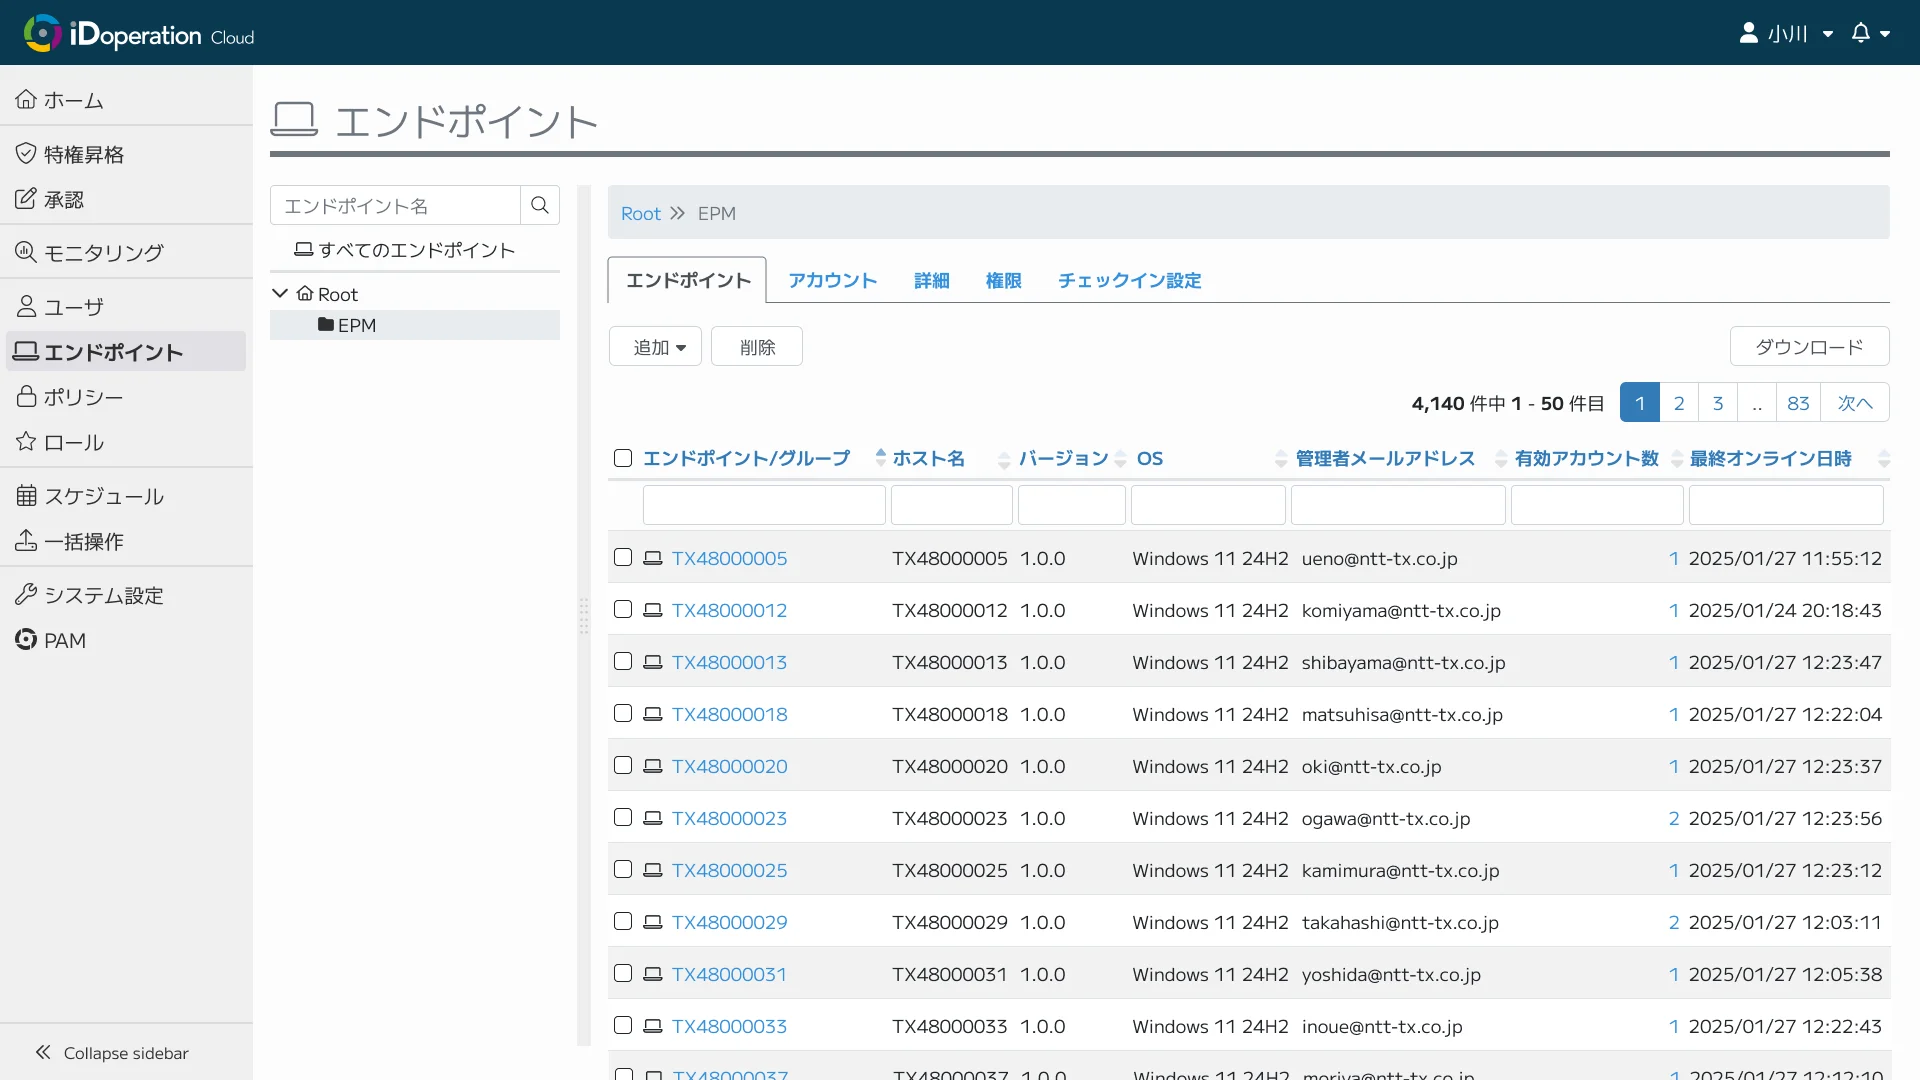Open the 追加 dropdown button
This screenshot has height=1080, width=1920.
click(x=655, y=347)
